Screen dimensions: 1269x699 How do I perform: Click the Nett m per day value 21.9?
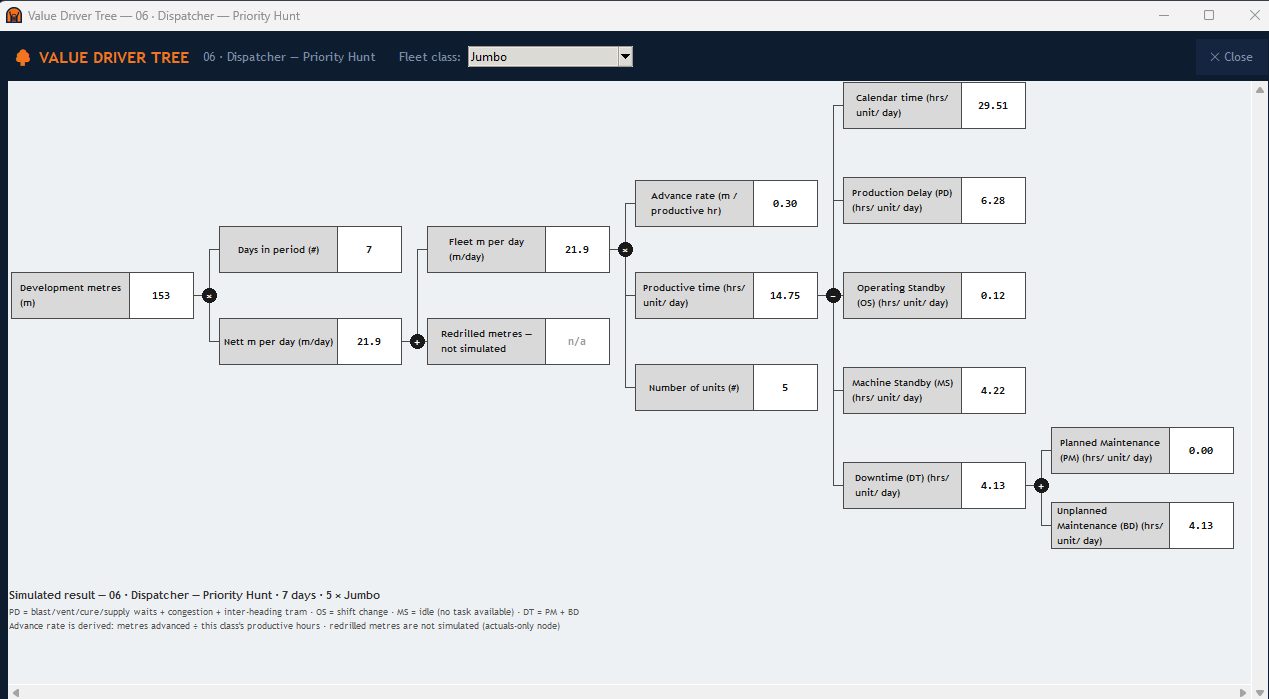pos(369,341)
